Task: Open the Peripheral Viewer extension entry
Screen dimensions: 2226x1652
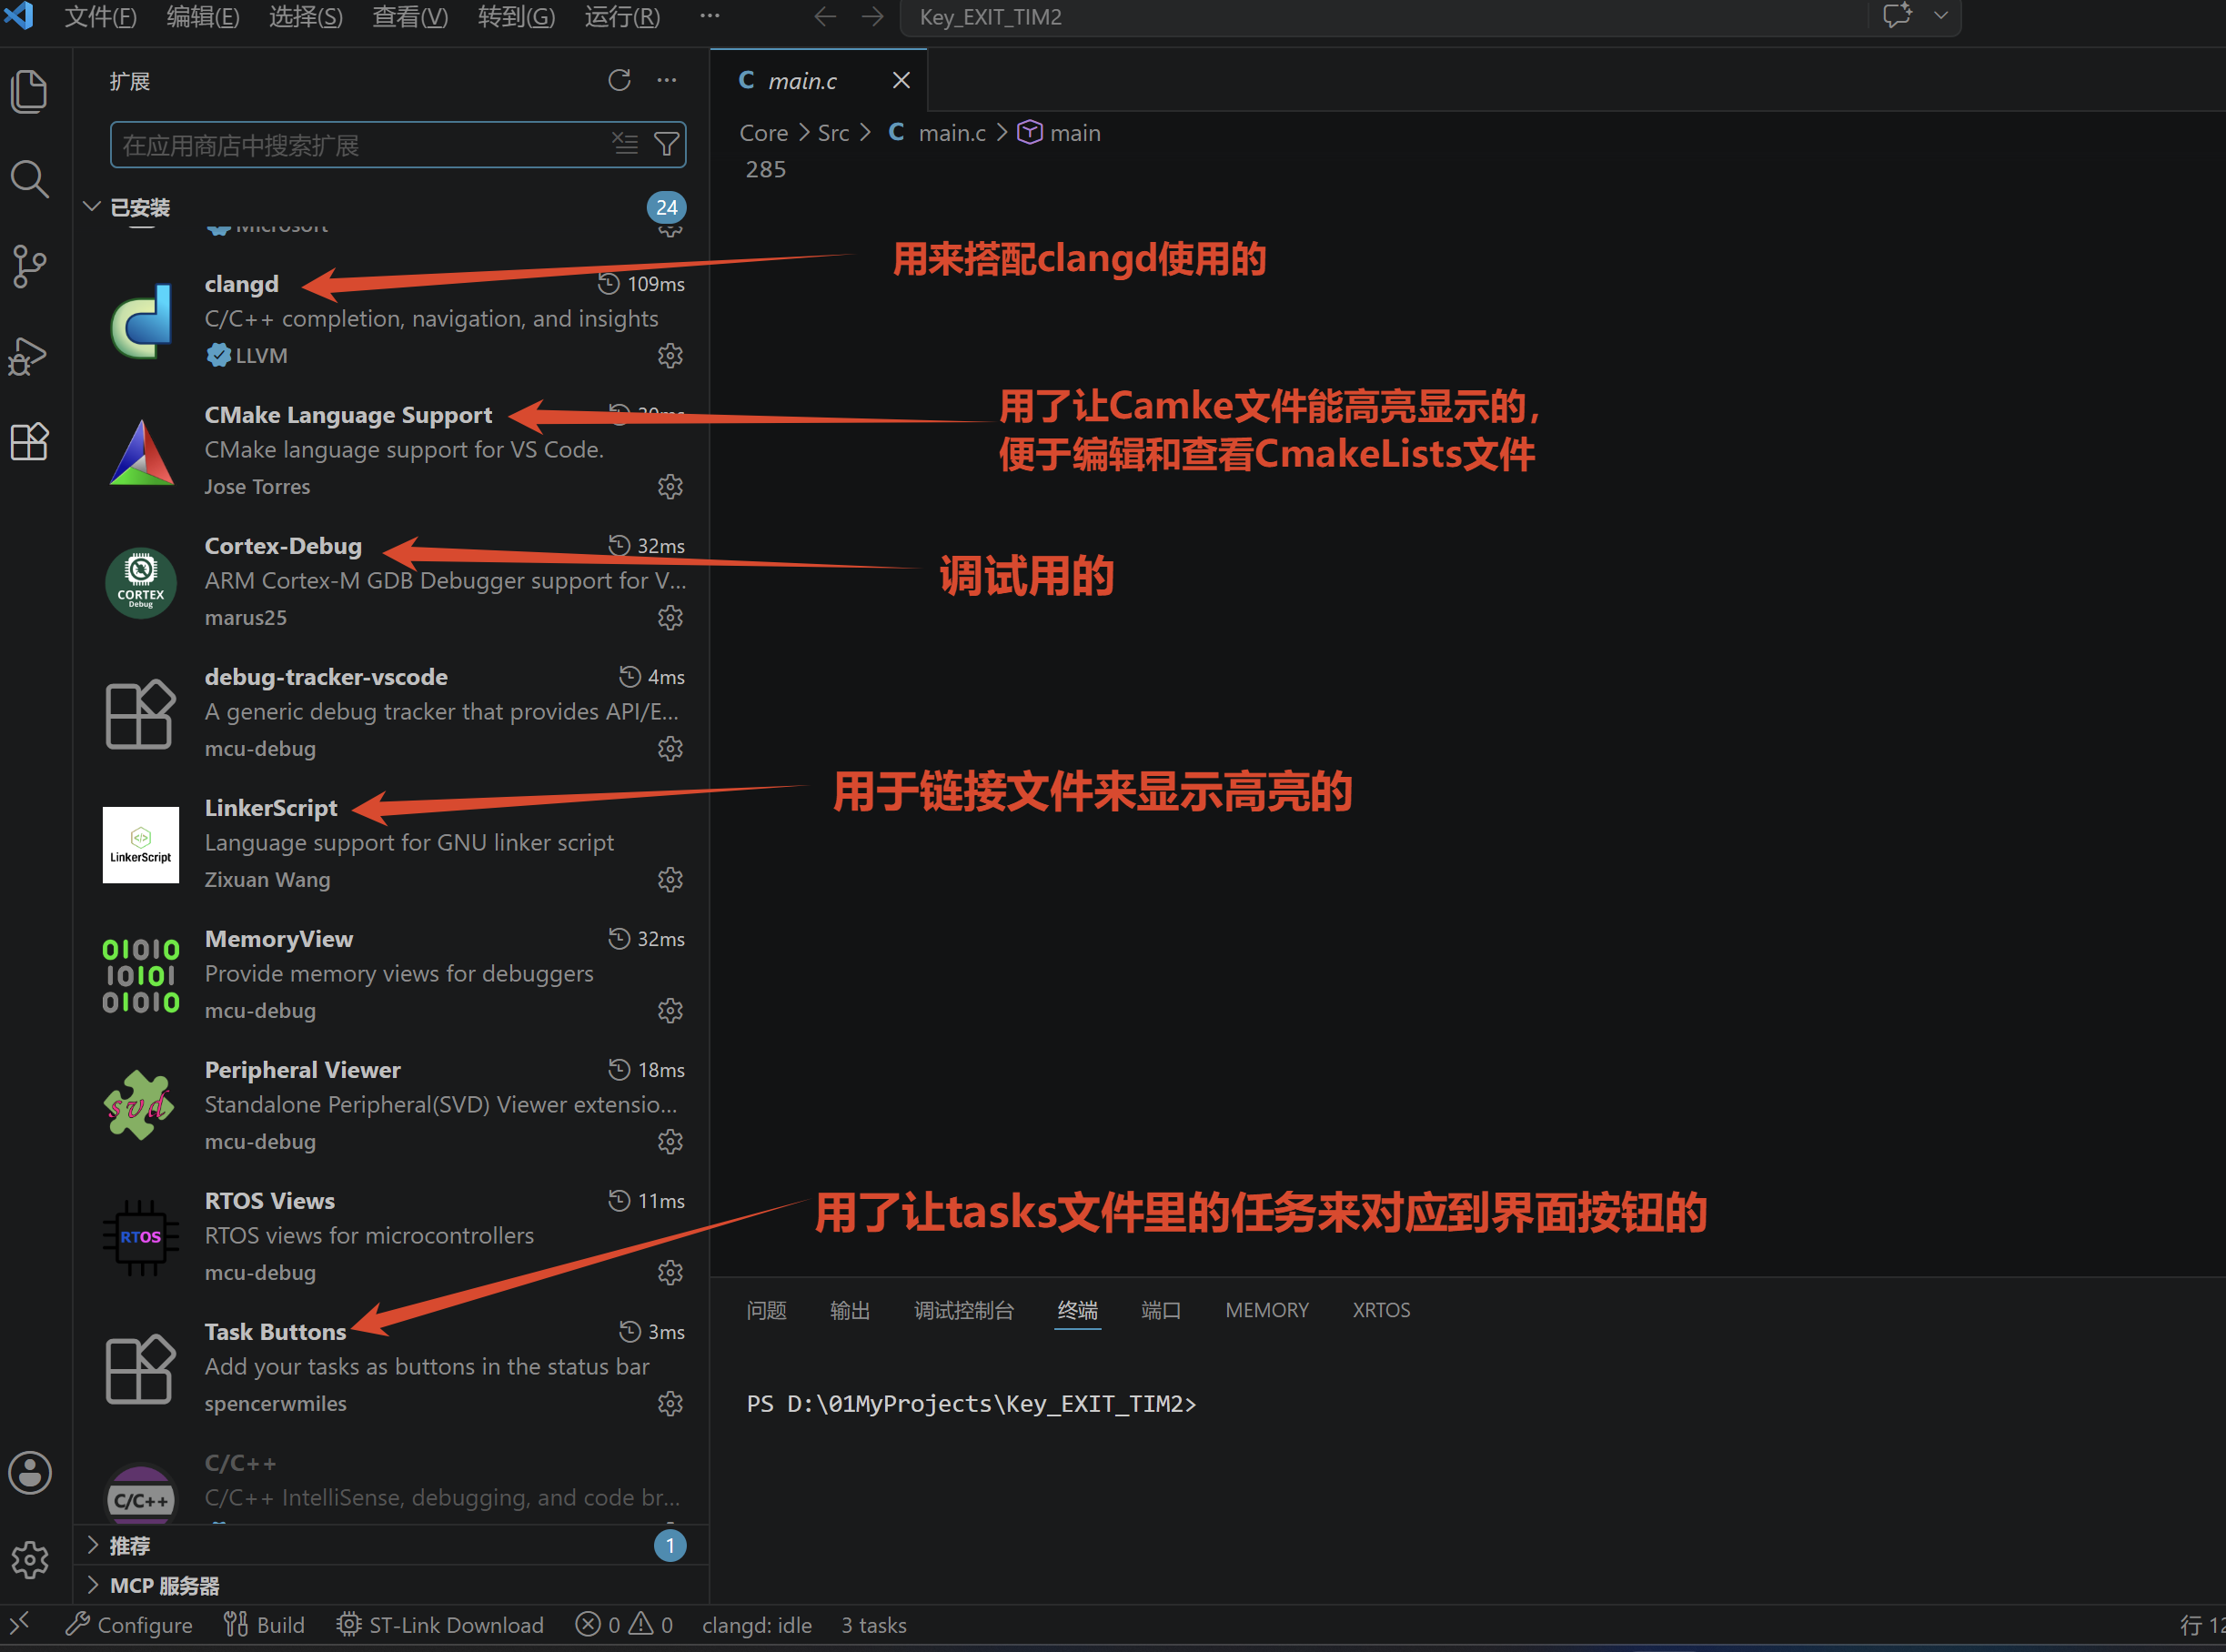Action: [392, 1105]
